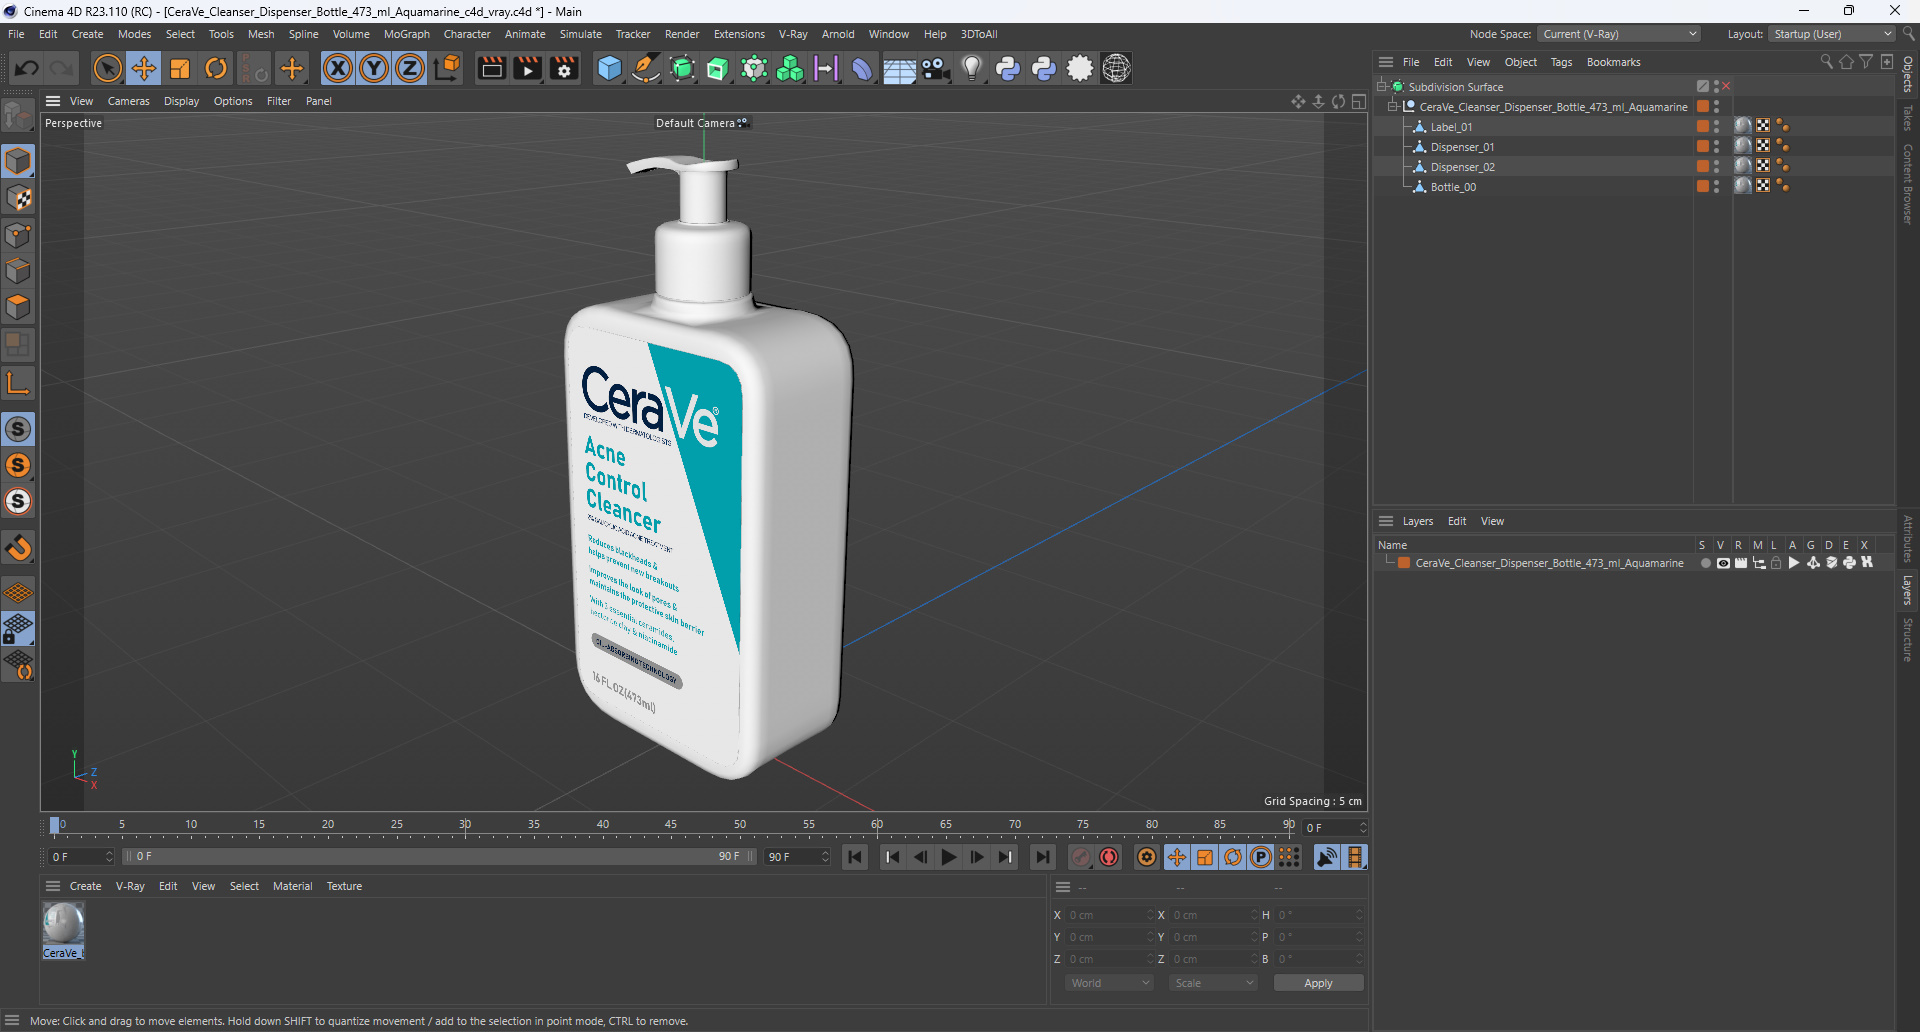The image size is (1920, 1032).
Task: Toggle Autokeying button
Action: 1109,857
